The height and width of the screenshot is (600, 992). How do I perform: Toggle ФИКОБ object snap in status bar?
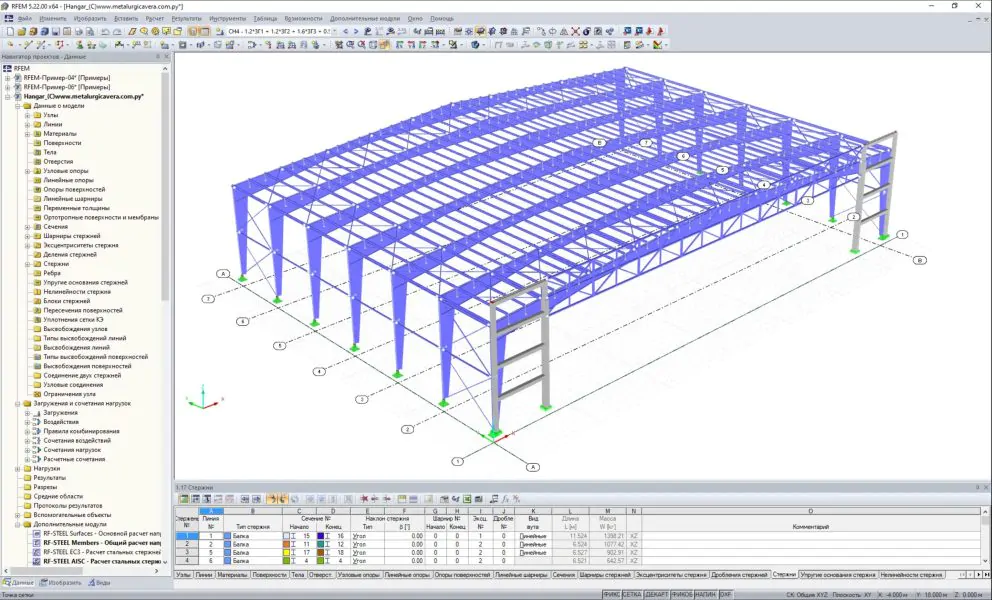(x=682, y=595)
